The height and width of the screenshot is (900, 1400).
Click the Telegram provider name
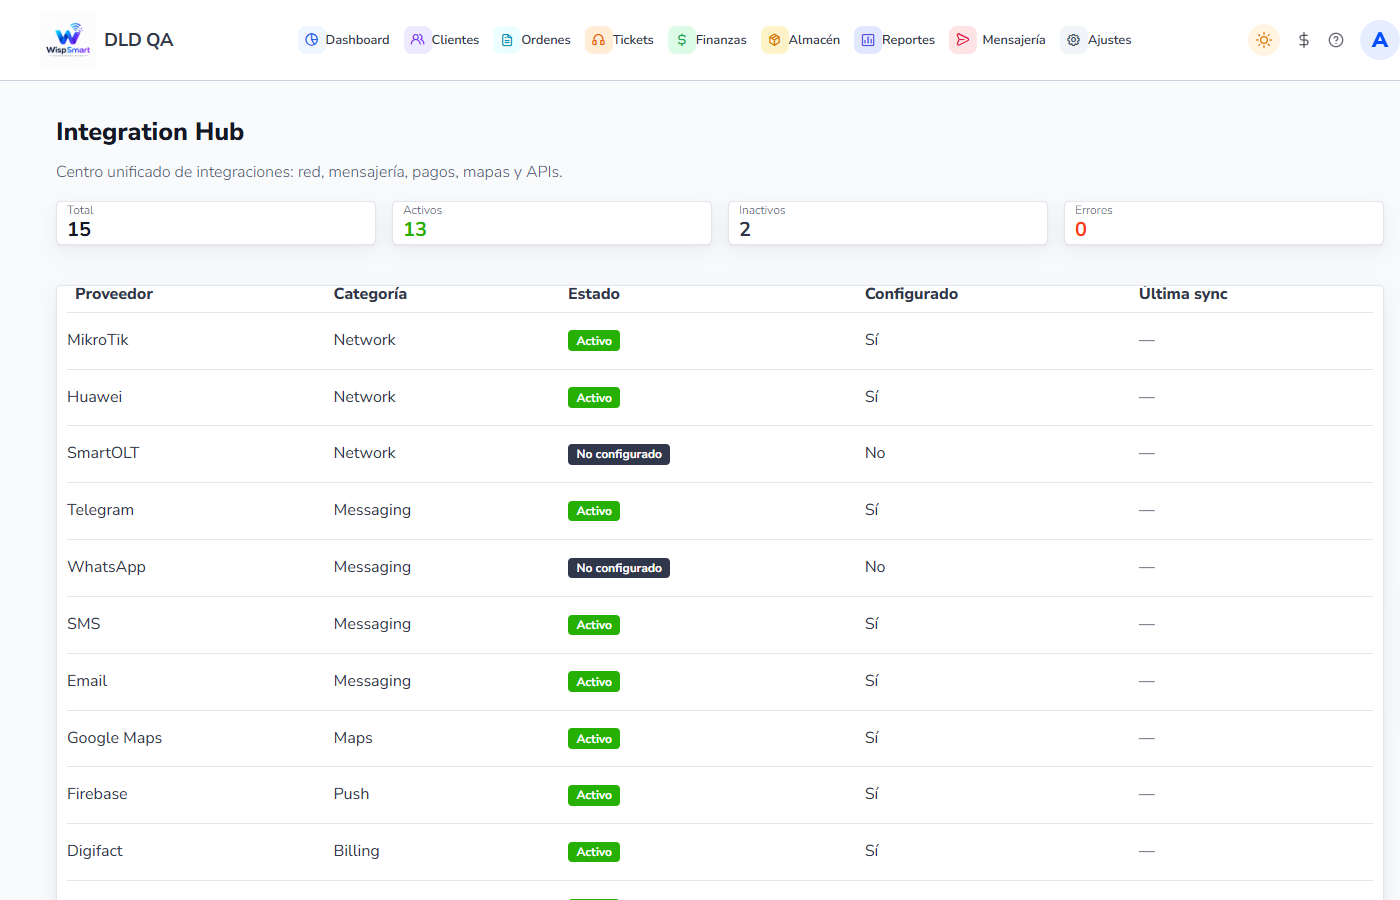click(100, 510)
